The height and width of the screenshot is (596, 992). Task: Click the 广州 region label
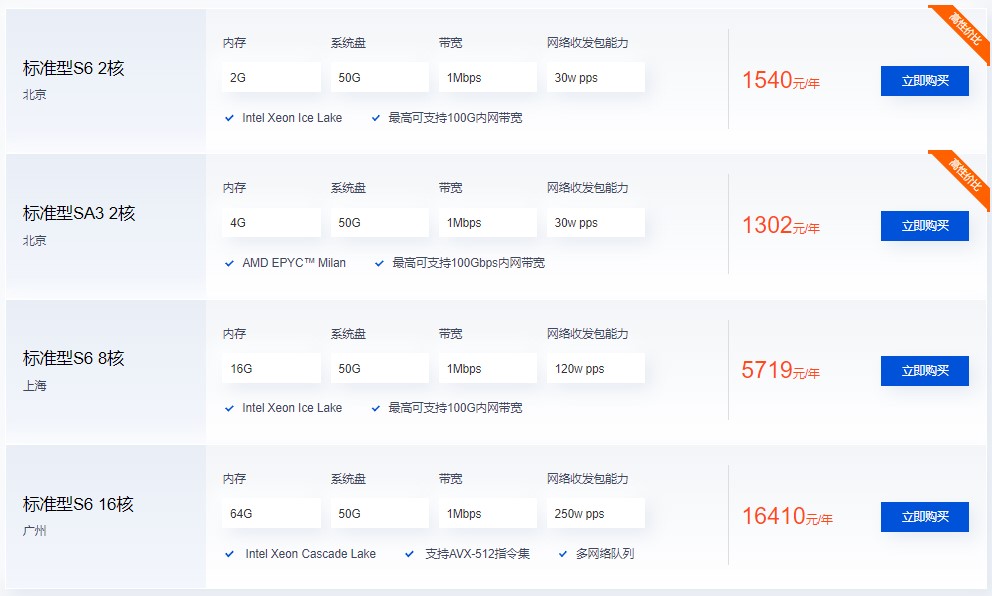[x=35, y=530]
